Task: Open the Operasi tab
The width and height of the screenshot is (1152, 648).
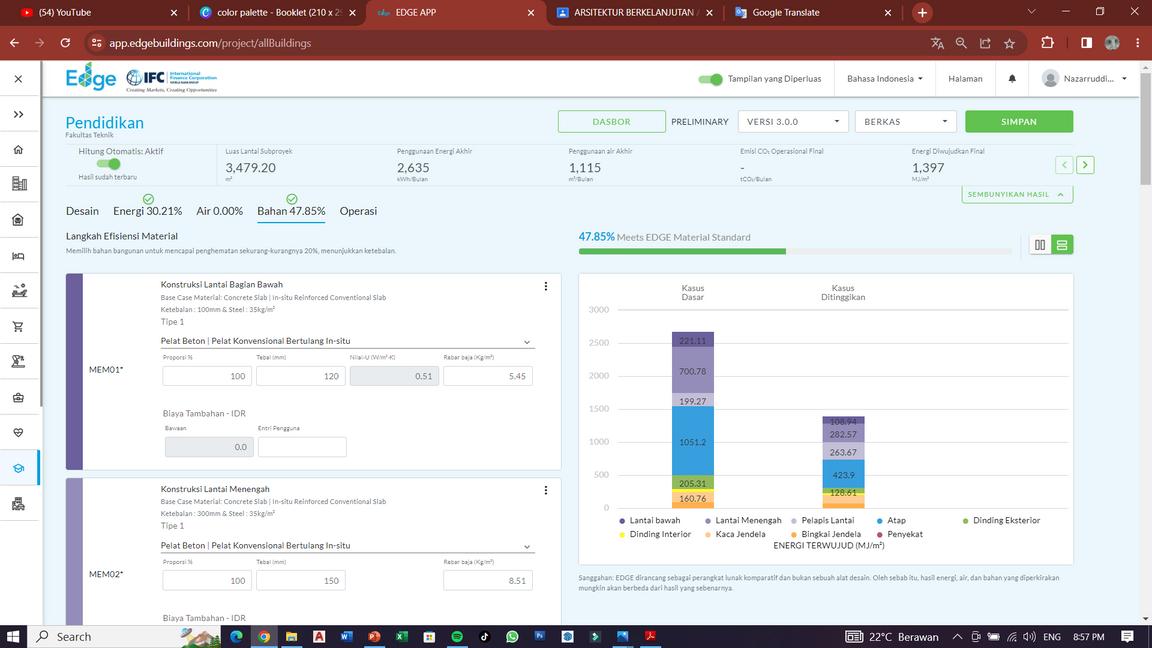Action: coord(358,211)
